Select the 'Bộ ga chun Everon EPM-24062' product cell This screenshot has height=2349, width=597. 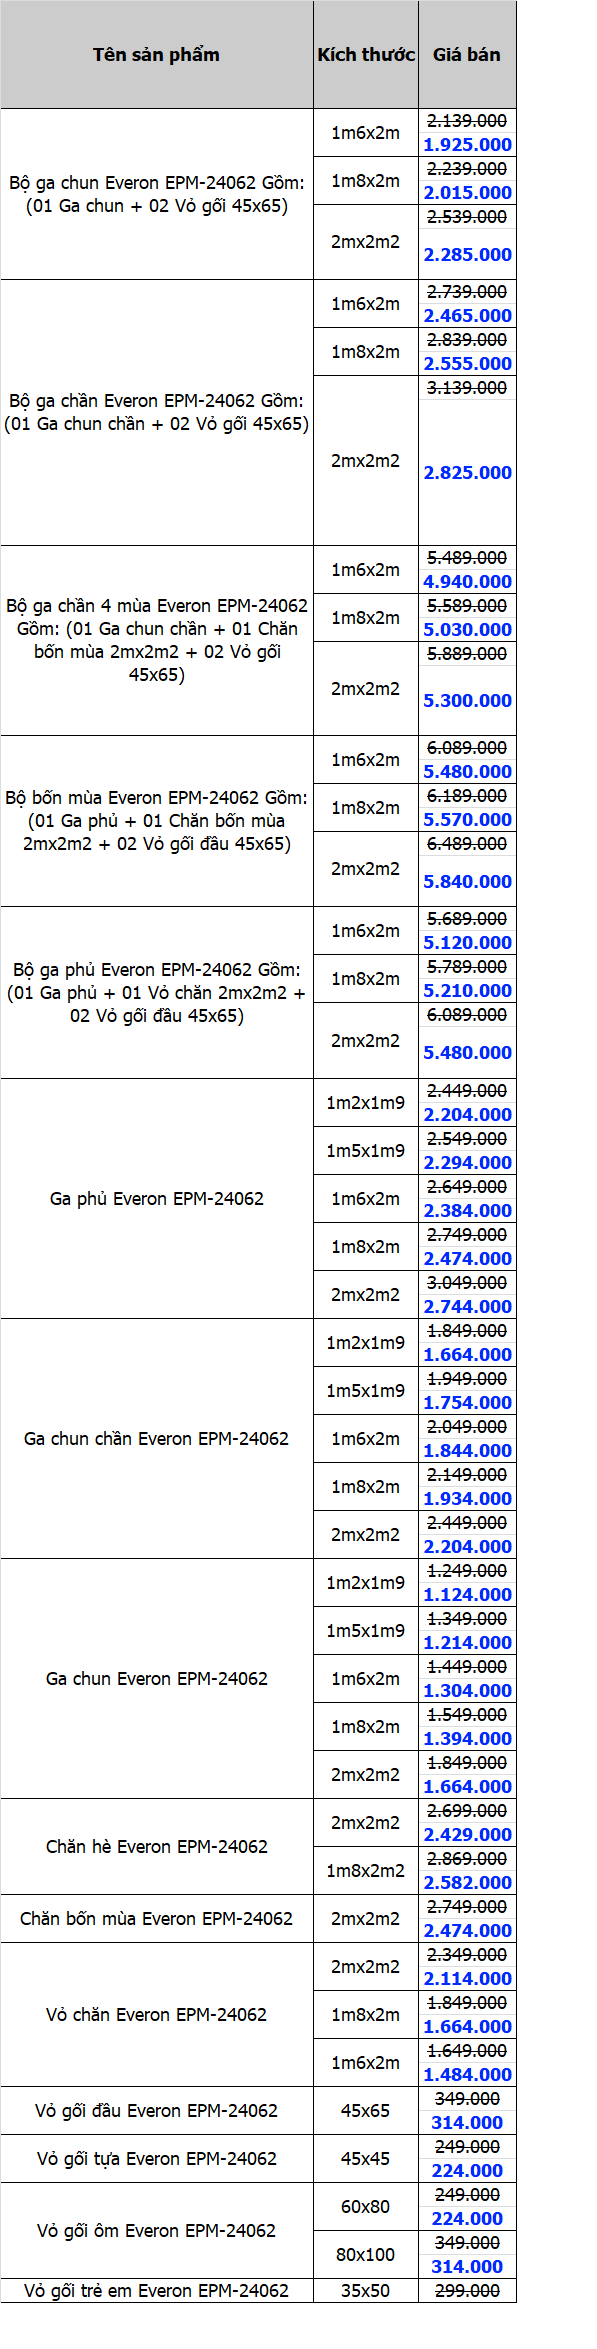pyautogui.click(x=157, y=194)
